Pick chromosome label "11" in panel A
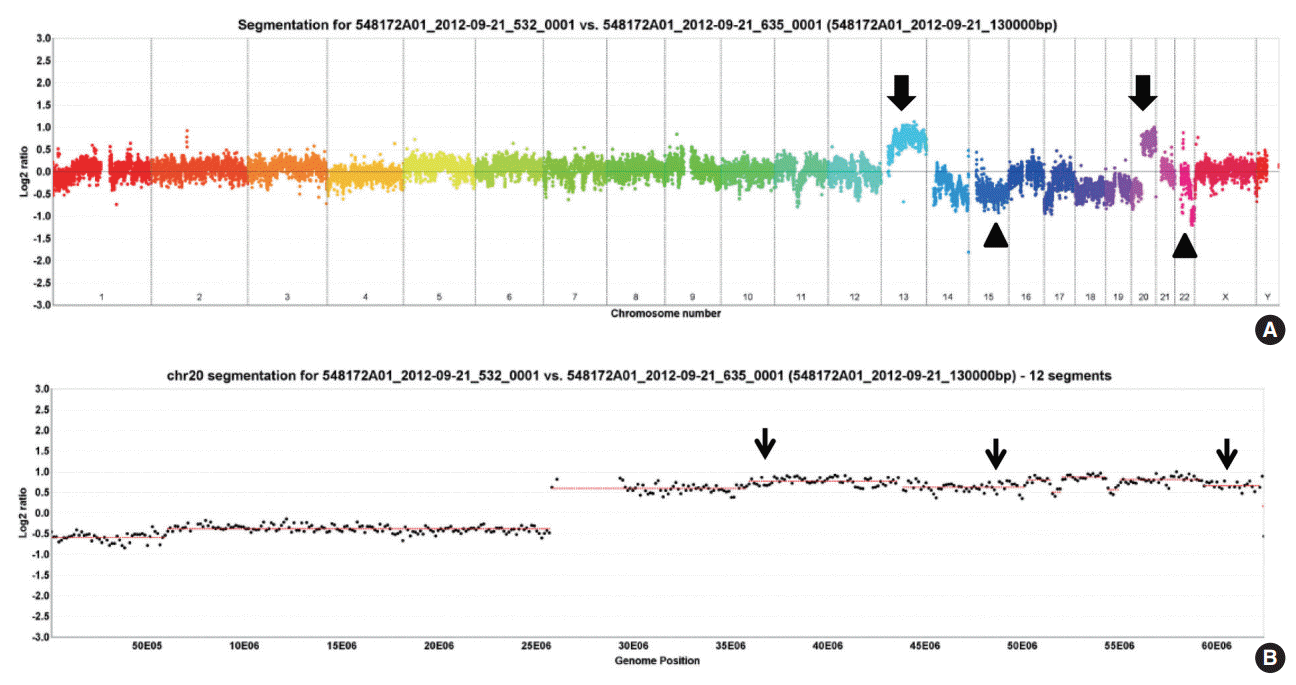Viewport: 1296px width, 685px height. click(x=801, y=298)
